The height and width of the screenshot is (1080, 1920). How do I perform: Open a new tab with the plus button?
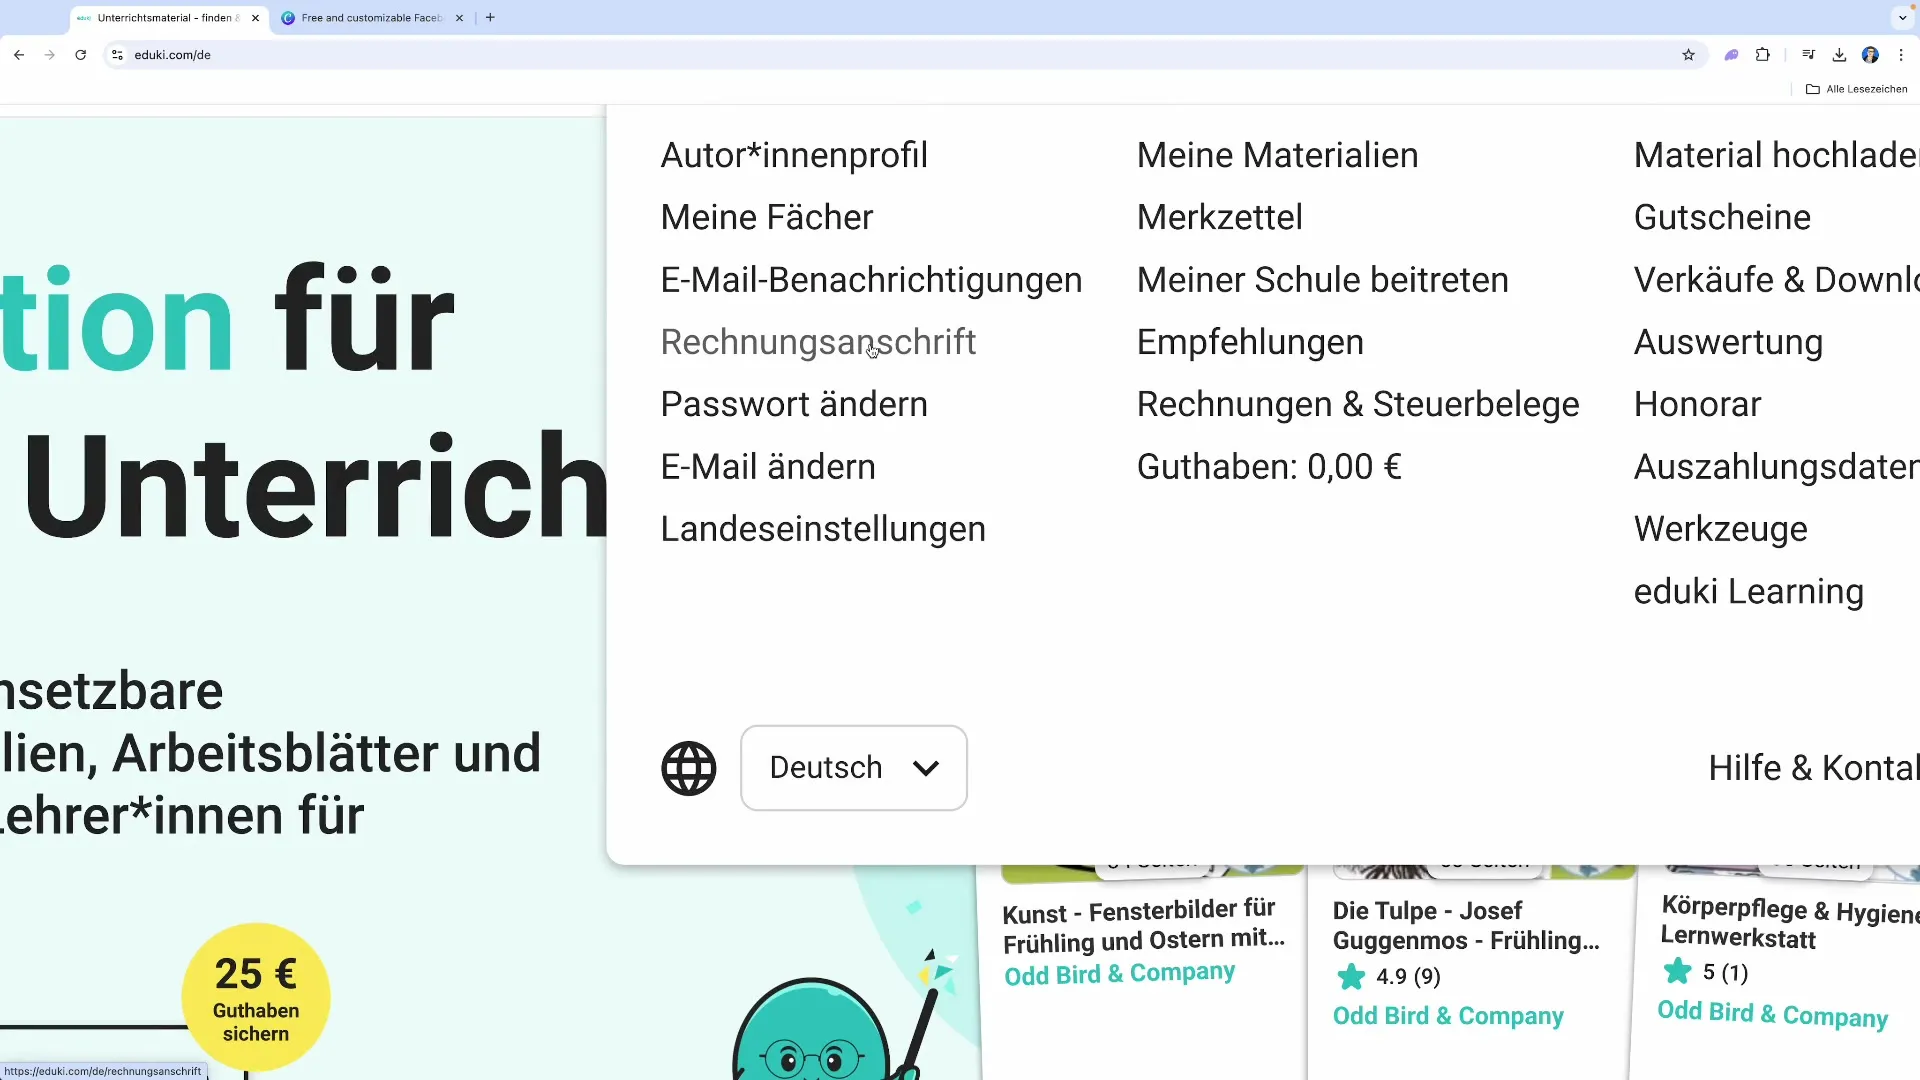click(x=489, y=17)
